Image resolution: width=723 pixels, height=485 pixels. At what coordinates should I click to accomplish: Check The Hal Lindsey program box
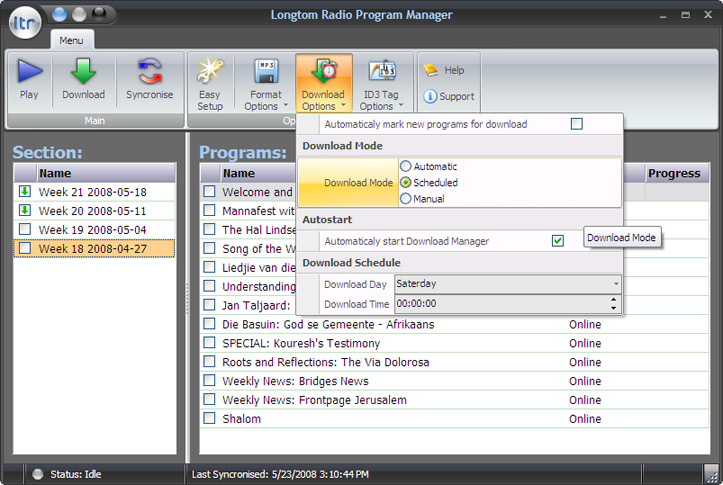click(209, 229)
